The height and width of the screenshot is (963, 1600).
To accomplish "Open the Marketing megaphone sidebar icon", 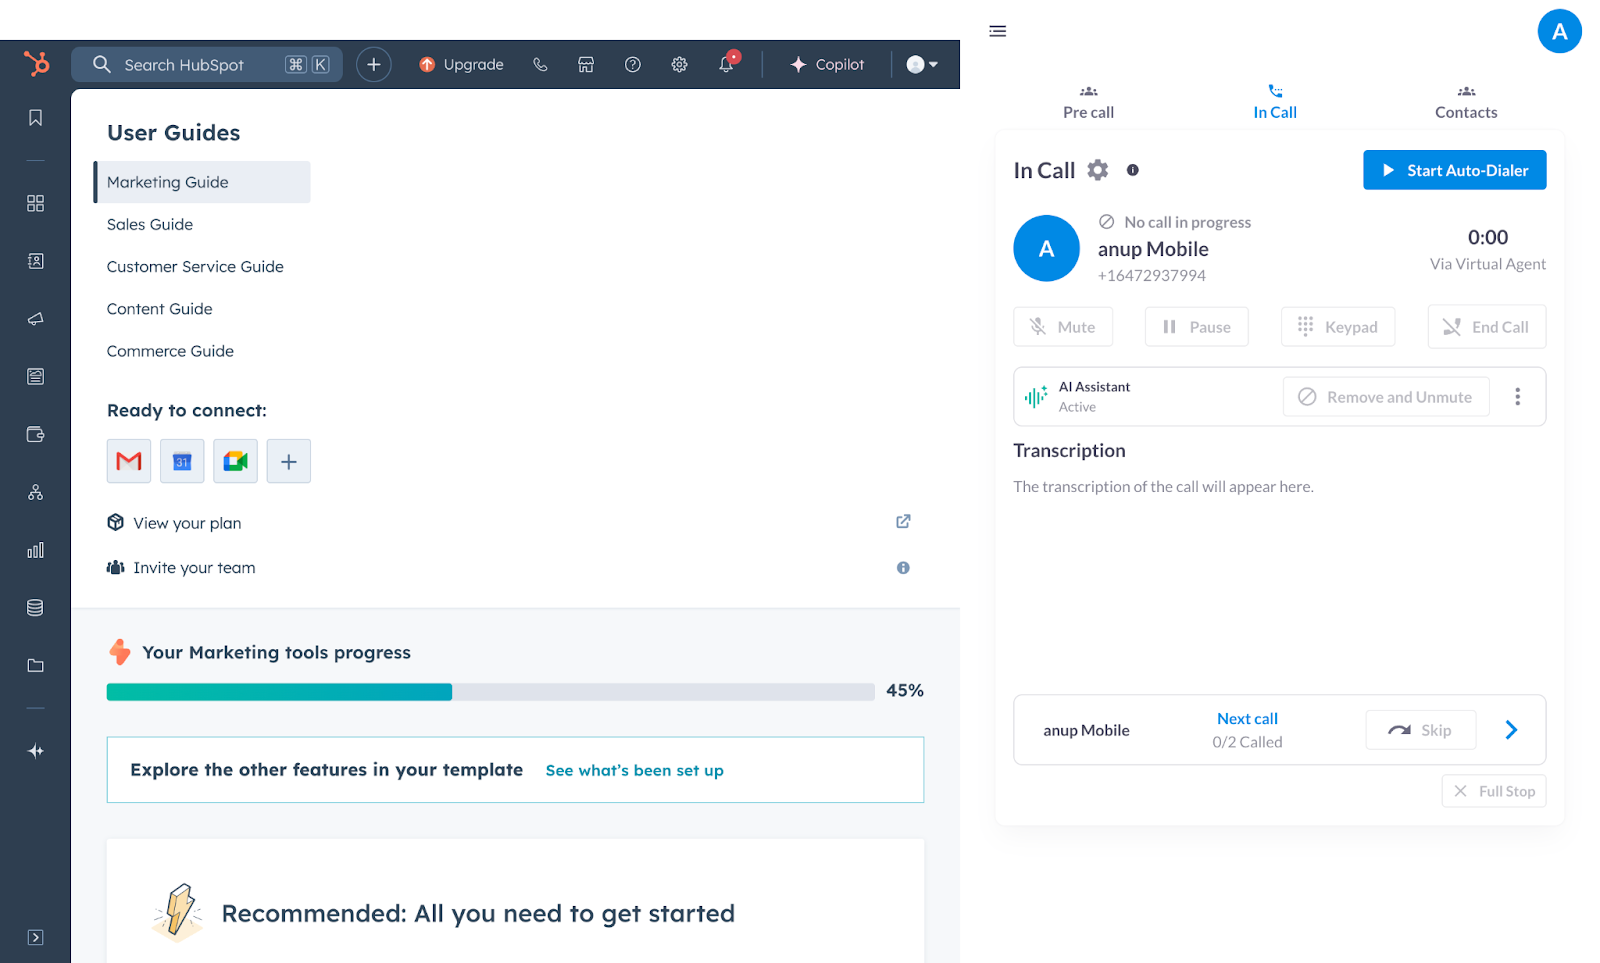I will click(x=35, y=319).
